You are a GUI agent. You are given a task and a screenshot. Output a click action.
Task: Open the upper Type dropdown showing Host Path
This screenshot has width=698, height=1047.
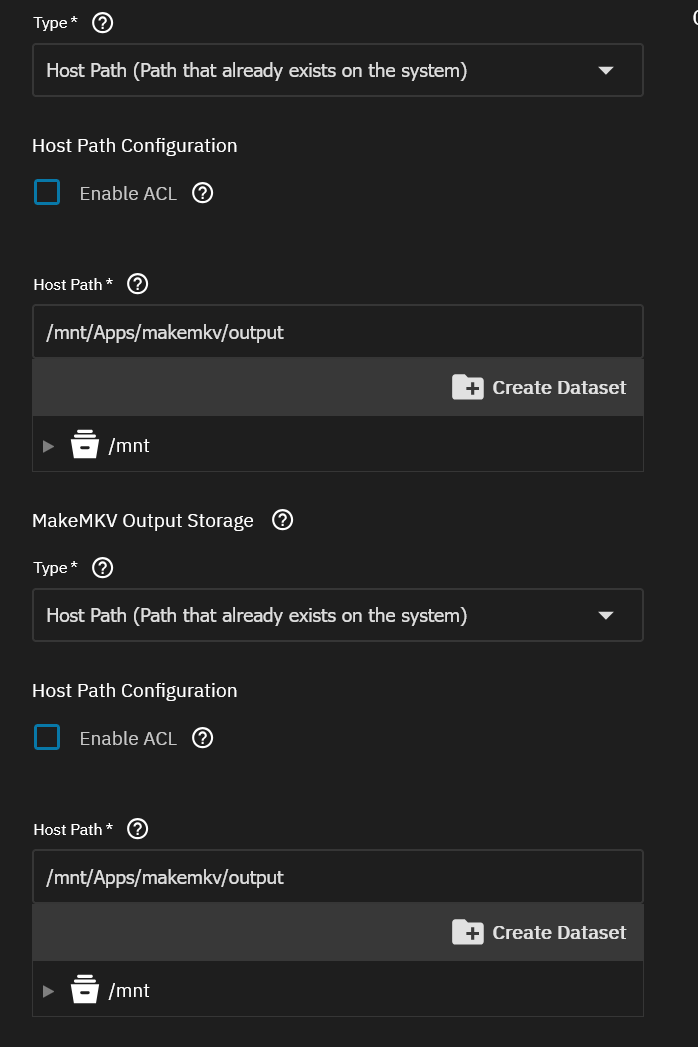click(x=337, y=70)
